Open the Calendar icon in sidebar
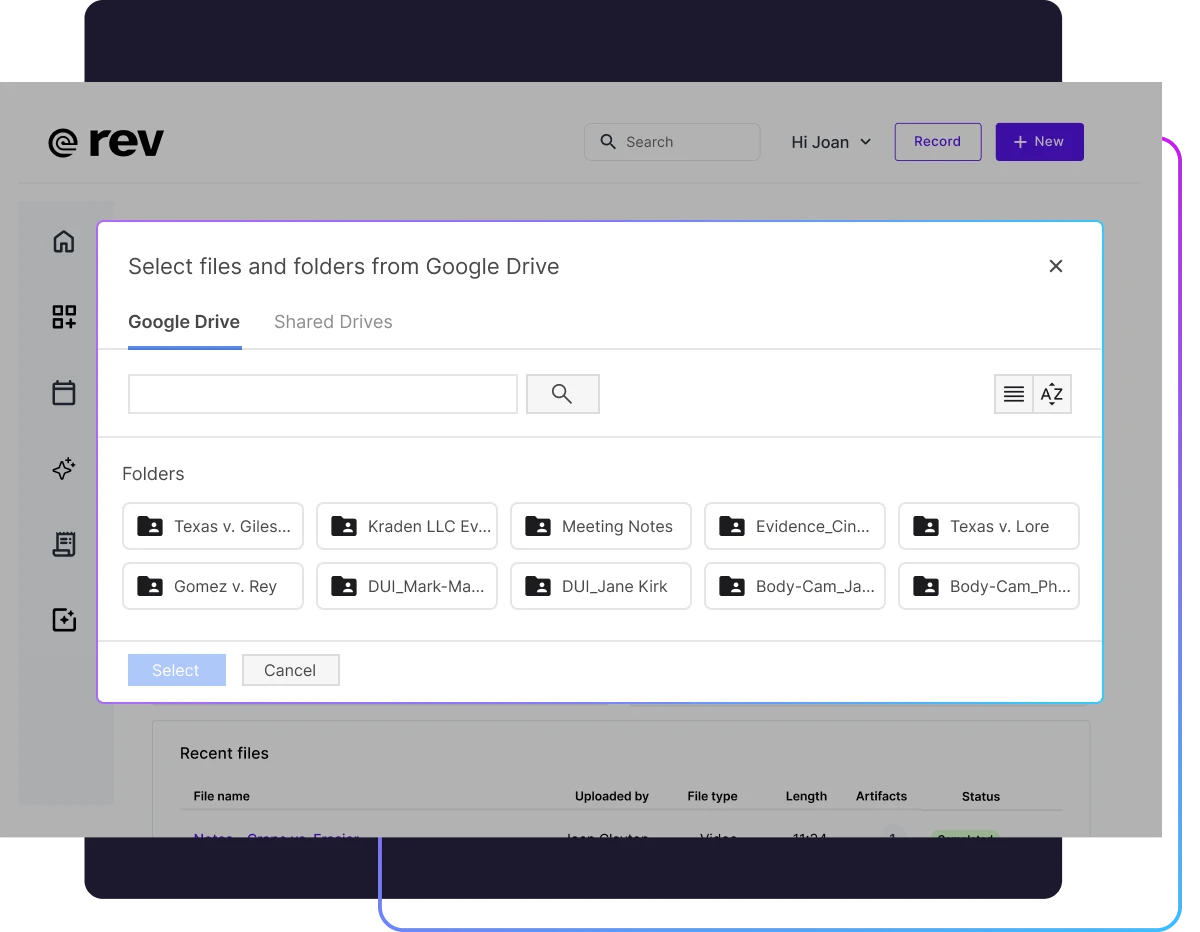The height and width of the screenshot is (932, 1200). tap(64, 392)
